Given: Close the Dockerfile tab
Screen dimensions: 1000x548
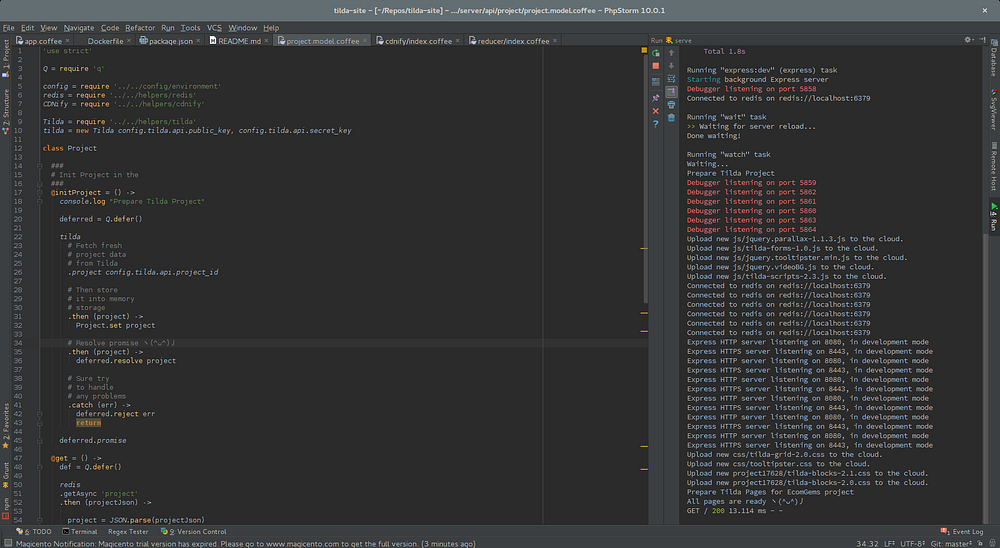Looking at the screenshot, I should (129, 41).
